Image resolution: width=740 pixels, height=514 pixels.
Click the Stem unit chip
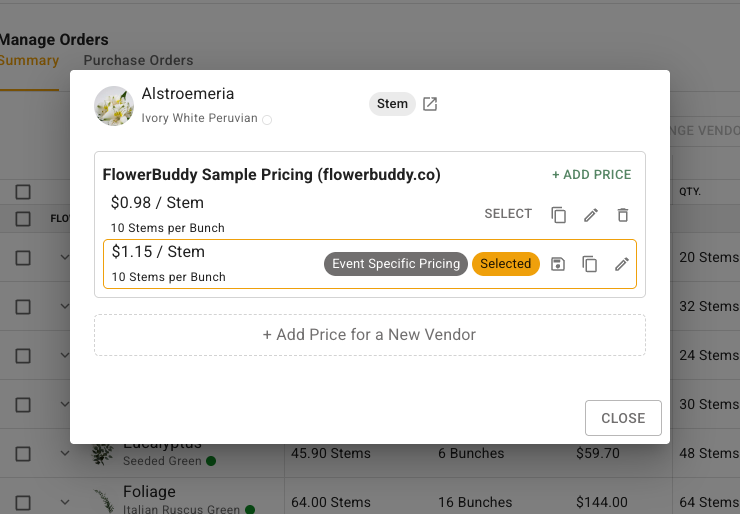(x=392, y=104)
